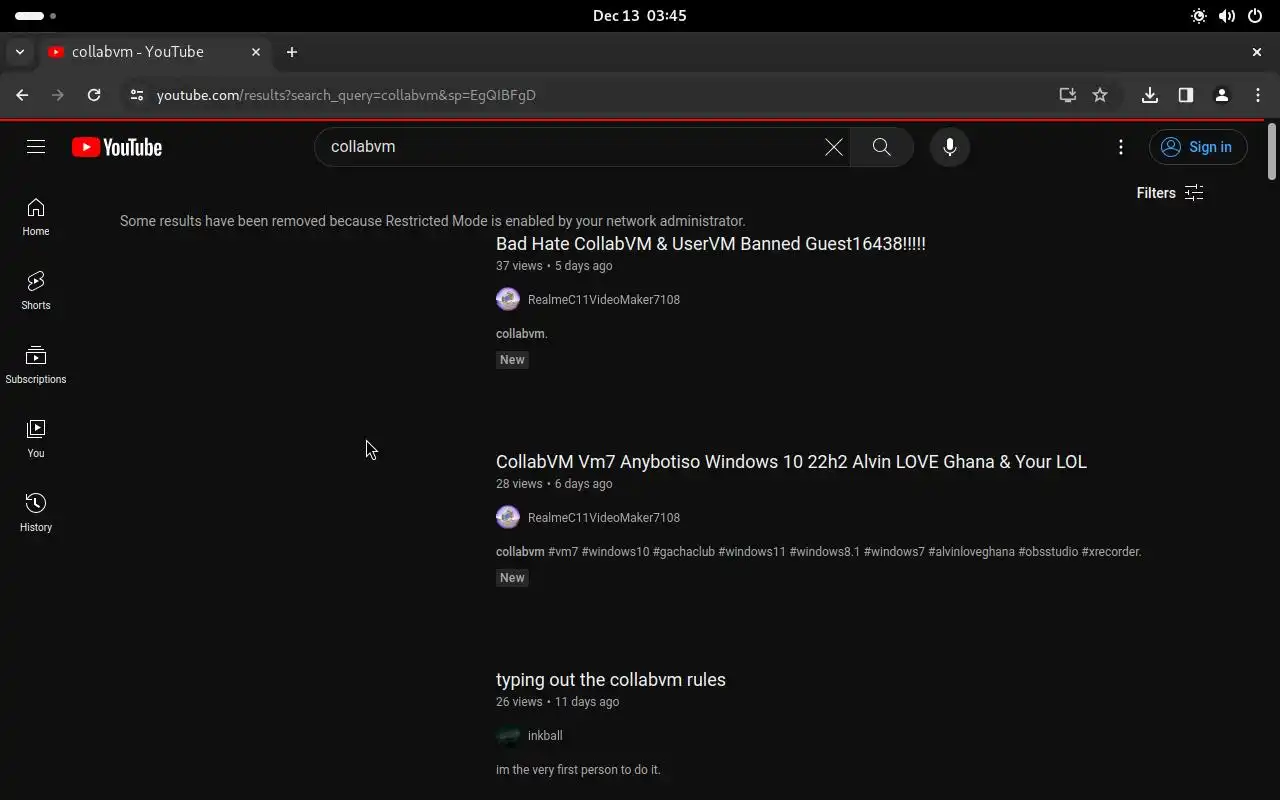Reload the YouTube page
Viewport: 1280px width, 800px height.
click(94, 95)
